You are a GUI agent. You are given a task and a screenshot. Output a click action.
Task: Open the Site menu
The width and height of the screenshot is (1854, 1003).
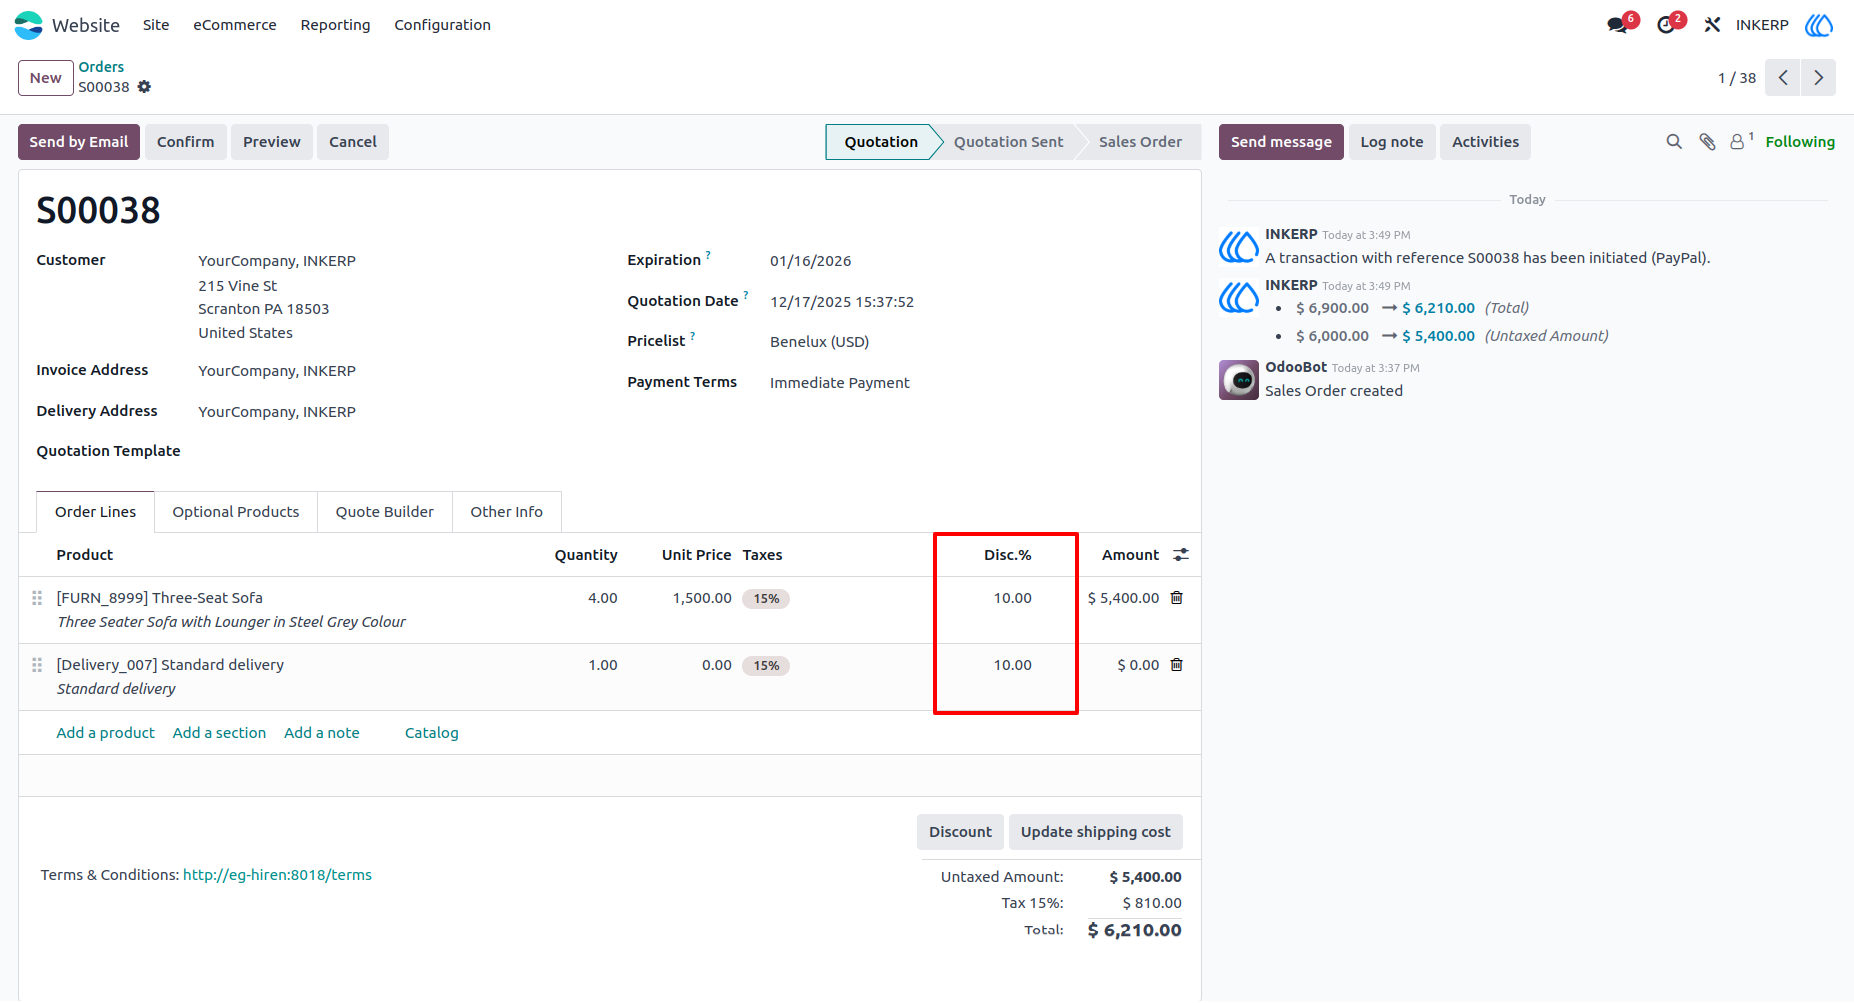[x=156, y=25]
